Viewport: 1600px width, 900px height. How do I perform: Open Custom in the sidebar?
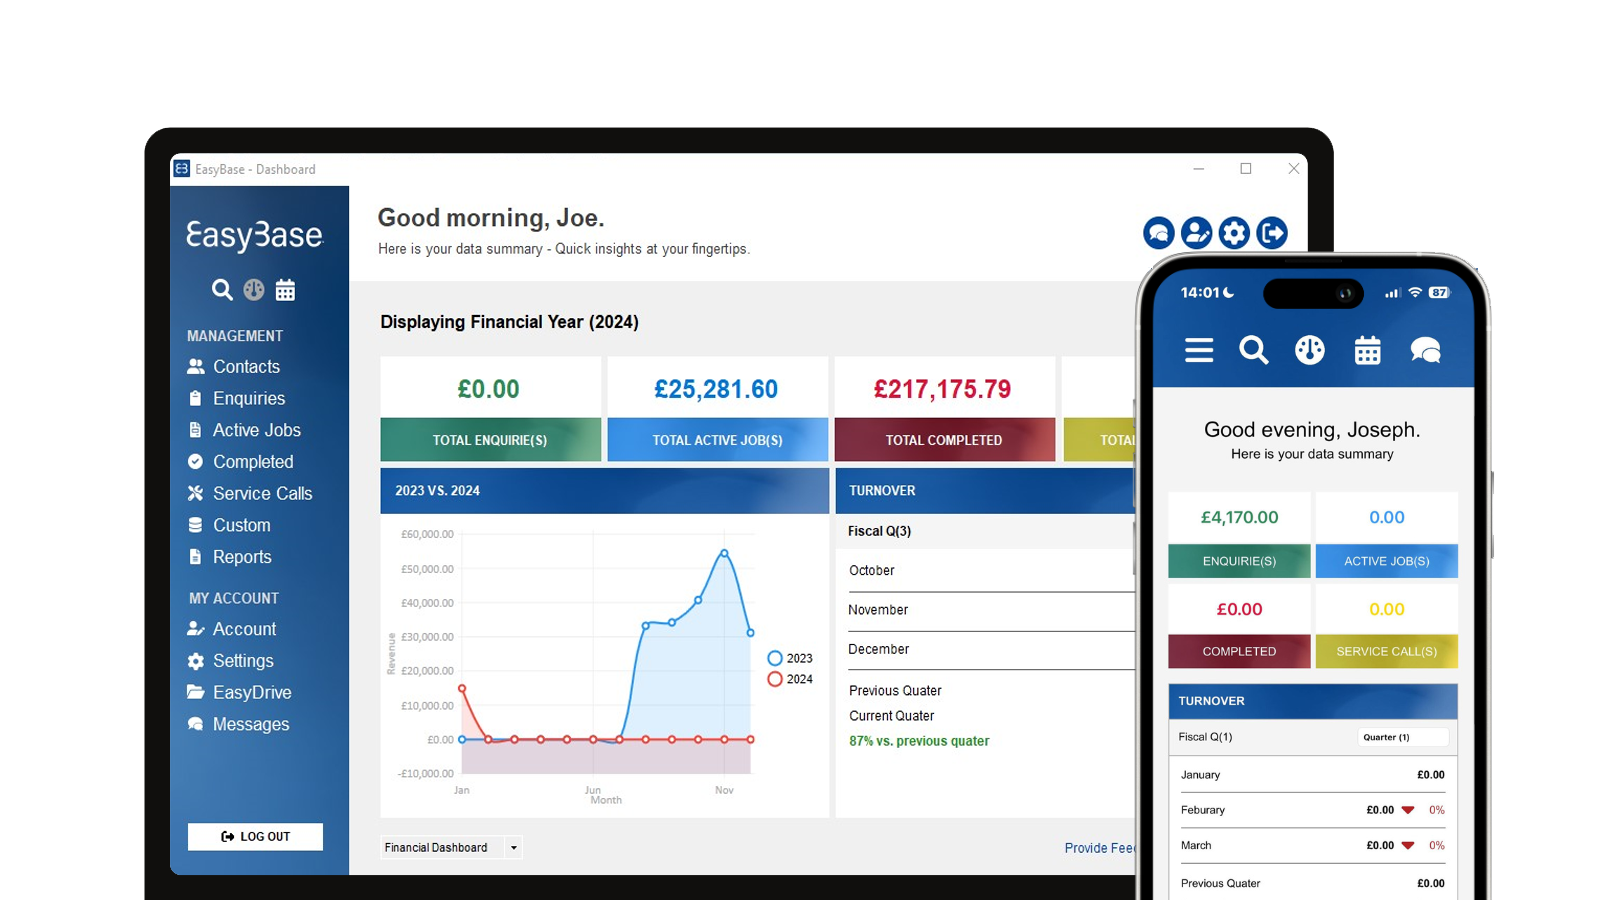coord(229,525)
